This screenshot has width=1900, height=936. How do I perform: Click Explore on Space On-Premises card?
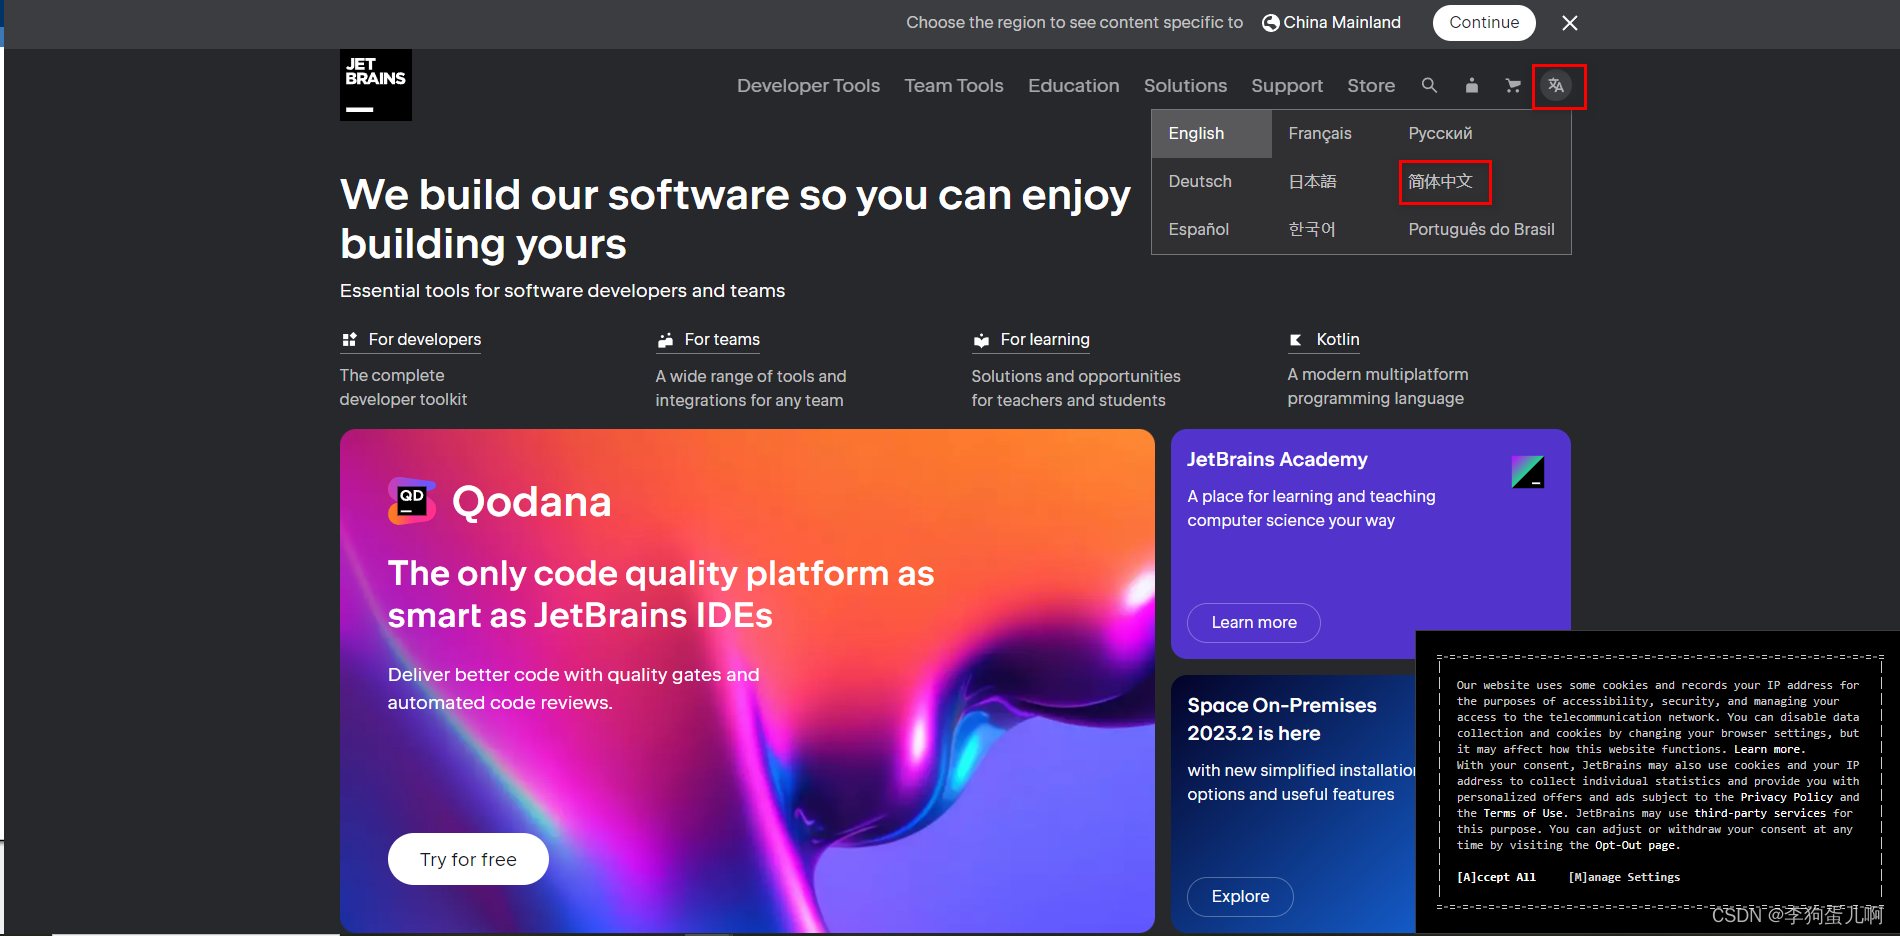[1240, 897]
